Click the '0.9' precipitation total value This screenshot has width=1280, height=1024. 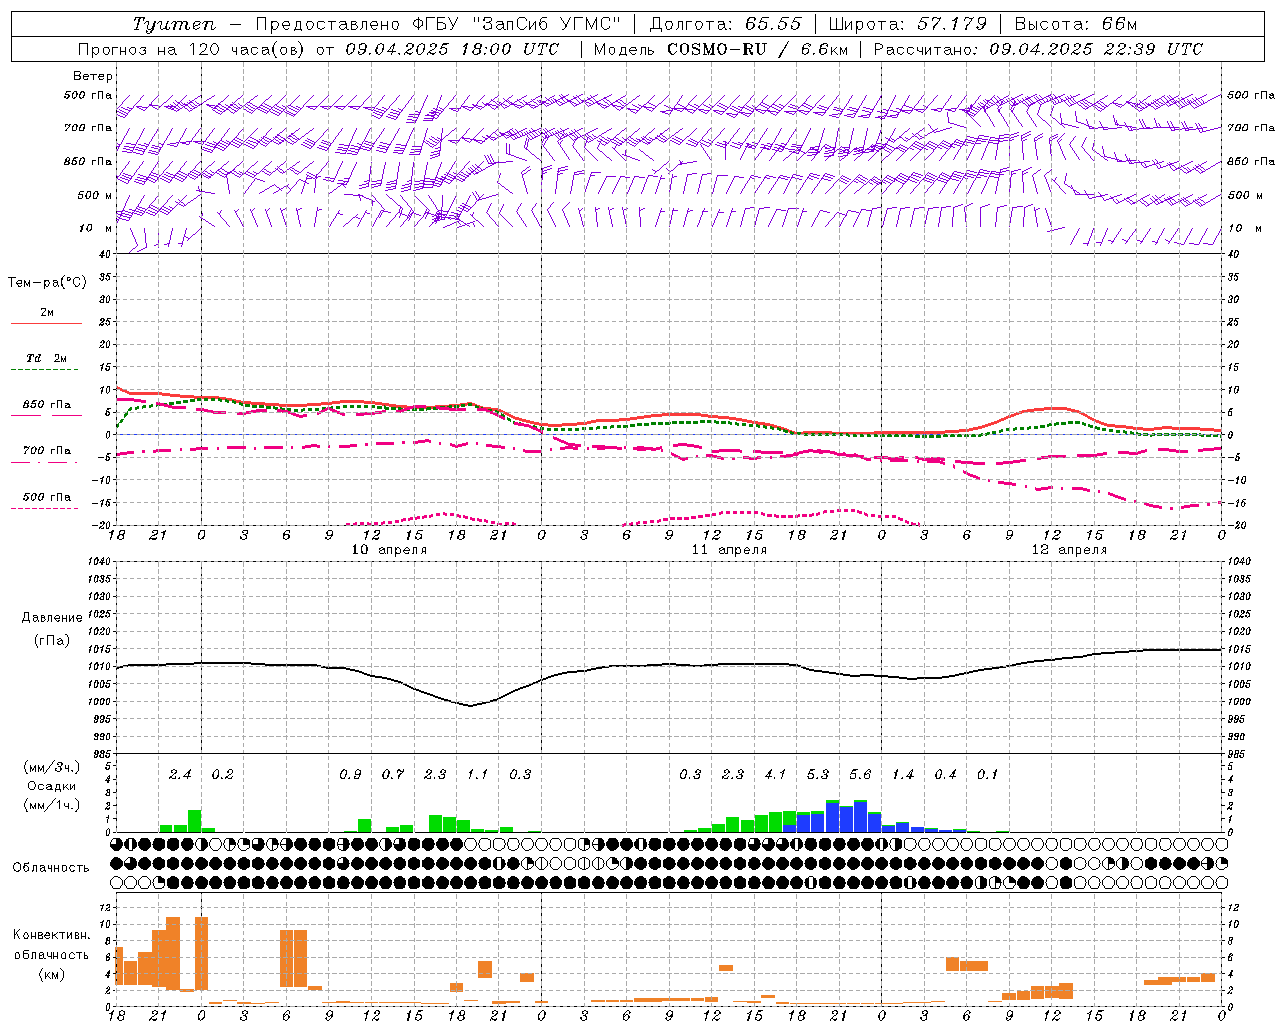tap(350, 774)
